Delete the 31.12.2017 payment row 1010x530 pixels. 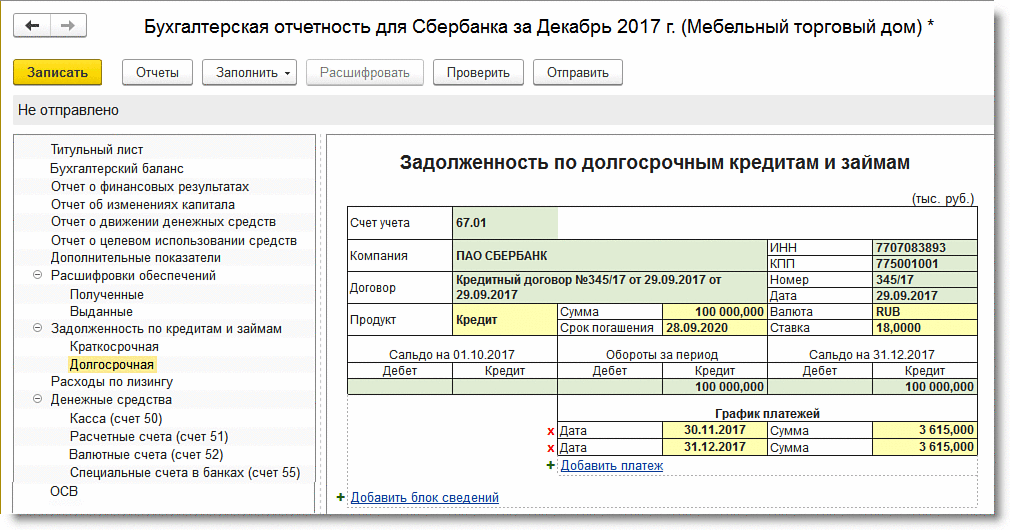550,448
